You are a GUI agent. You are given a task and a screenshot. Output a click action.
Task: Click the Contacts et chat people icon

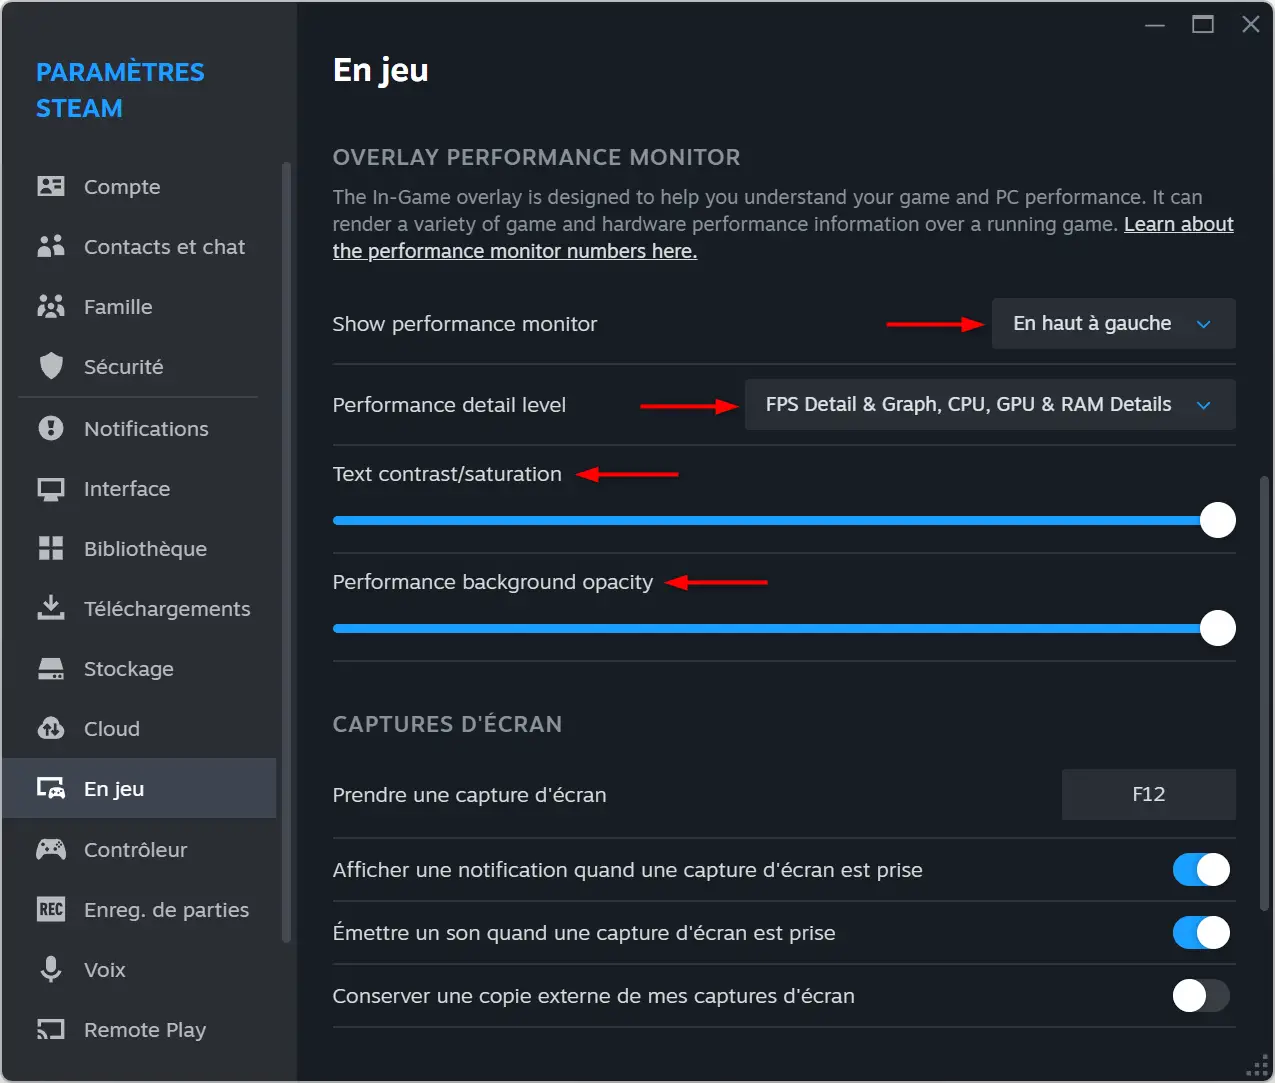pyautogui.click(x=51, y=246)
